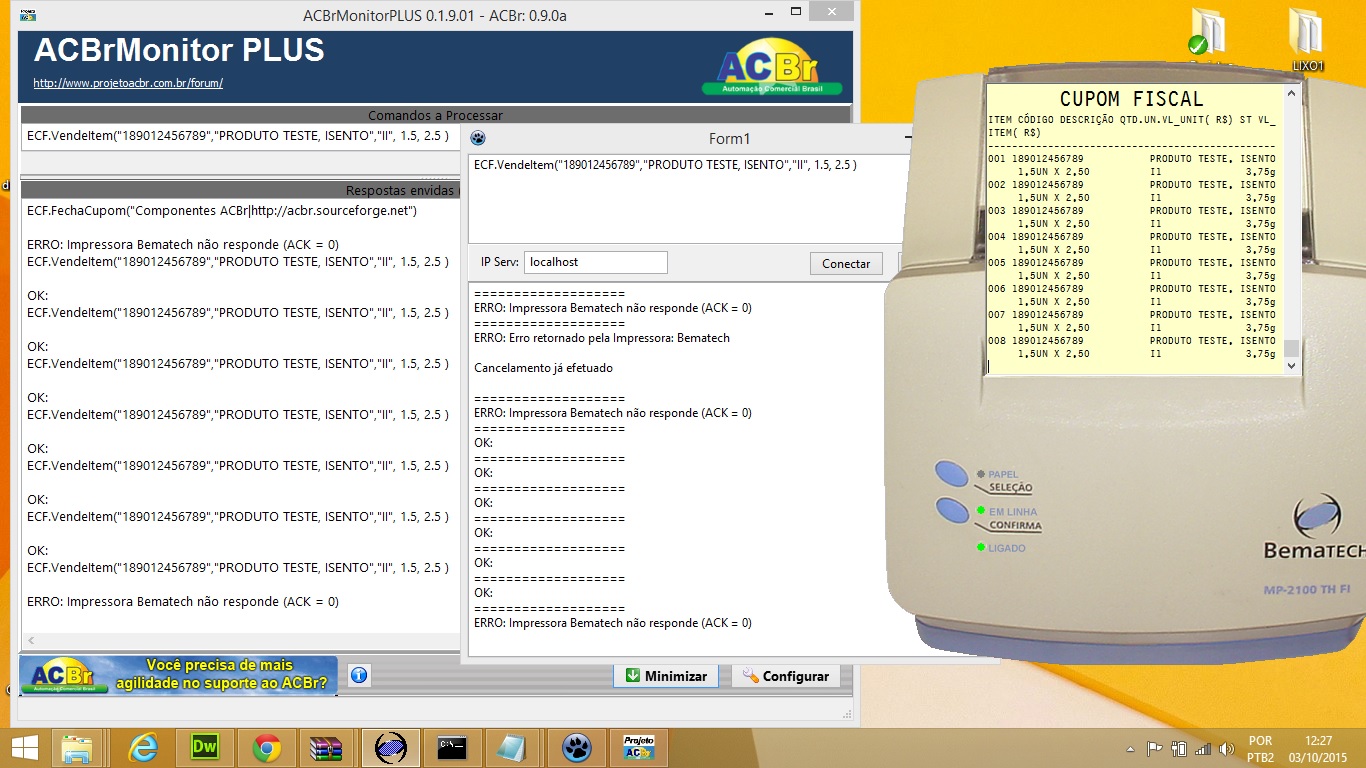
Task: Click the receipt scrollbar down arrow
Action: (x=1291, y=366)
